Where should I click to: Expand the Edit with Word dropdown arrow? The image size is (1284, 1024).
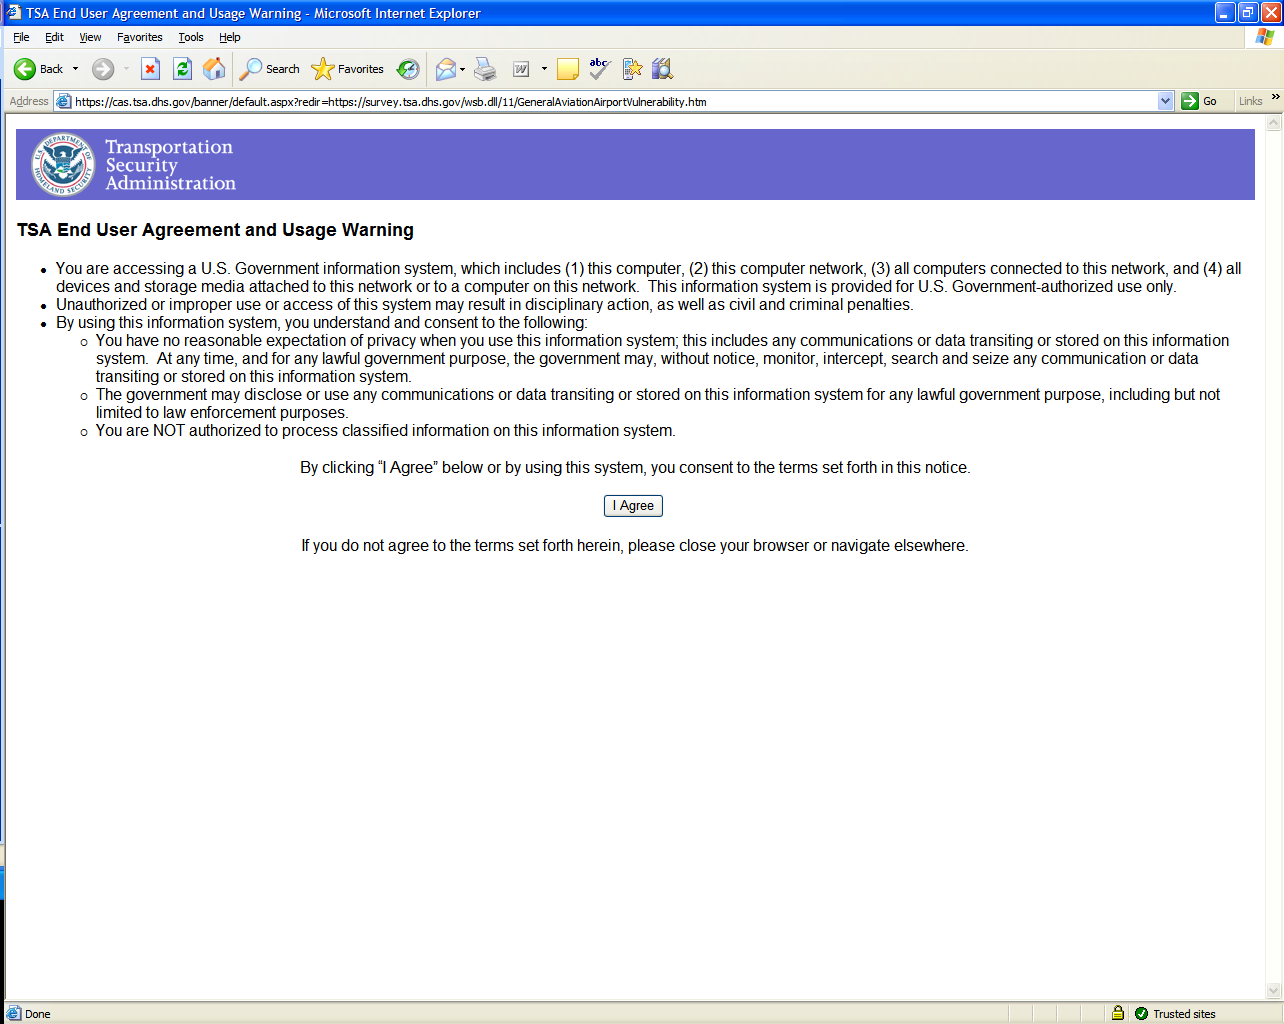544,69
